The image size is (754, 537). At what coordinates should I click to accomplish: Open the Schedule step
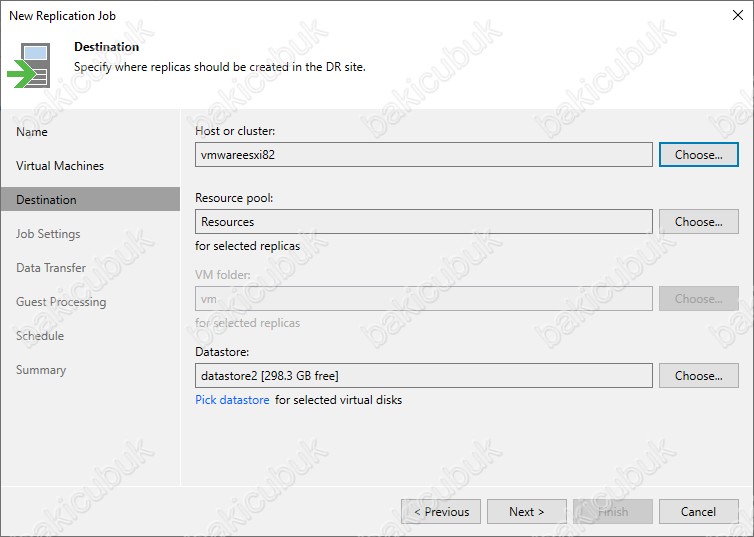40,336
